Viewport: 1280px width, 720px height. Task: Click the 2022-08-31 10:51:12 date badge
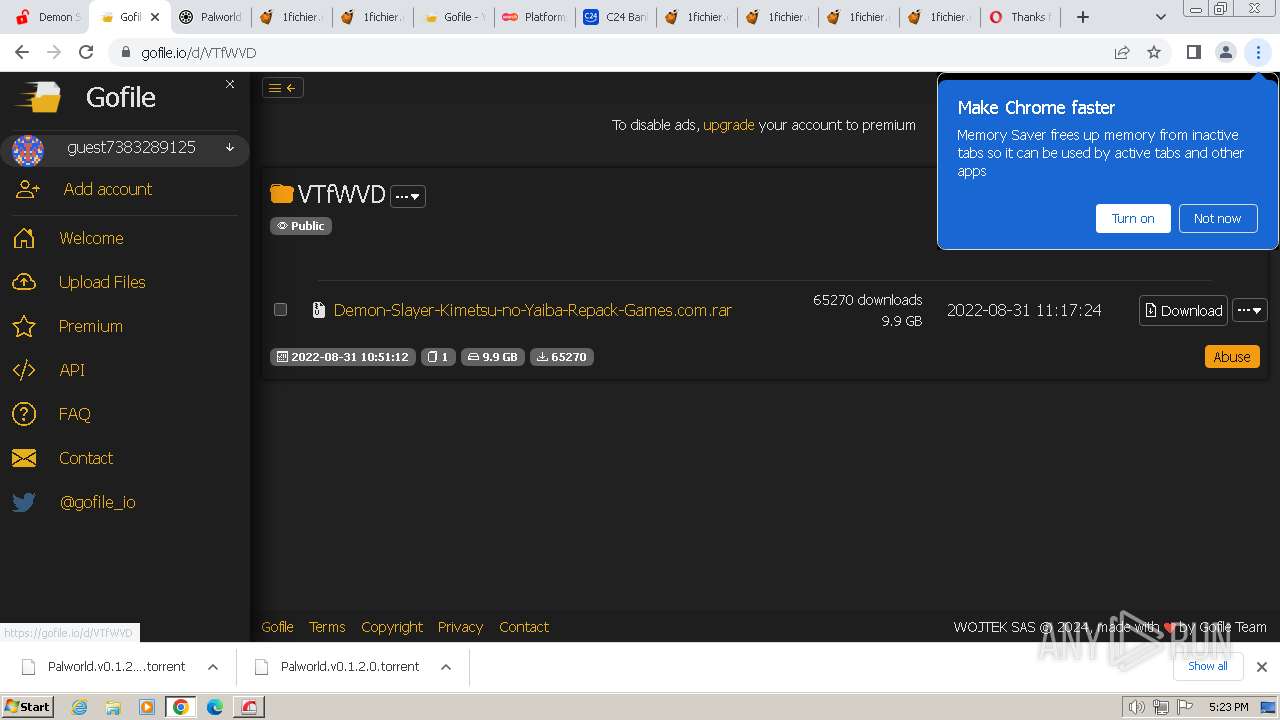coord(342,357)
